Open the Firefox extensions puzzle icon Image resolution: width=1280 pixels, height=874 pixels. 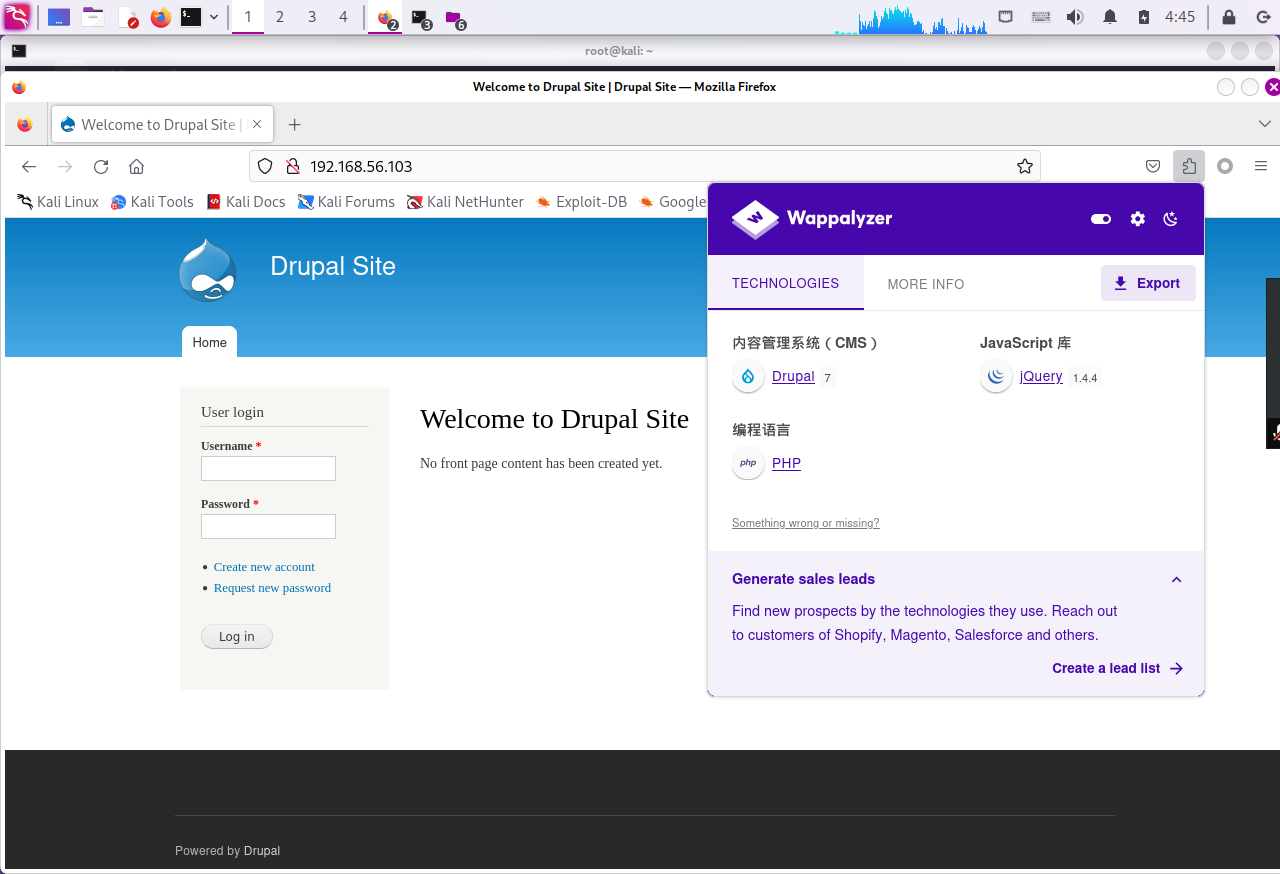point(1189,167)
